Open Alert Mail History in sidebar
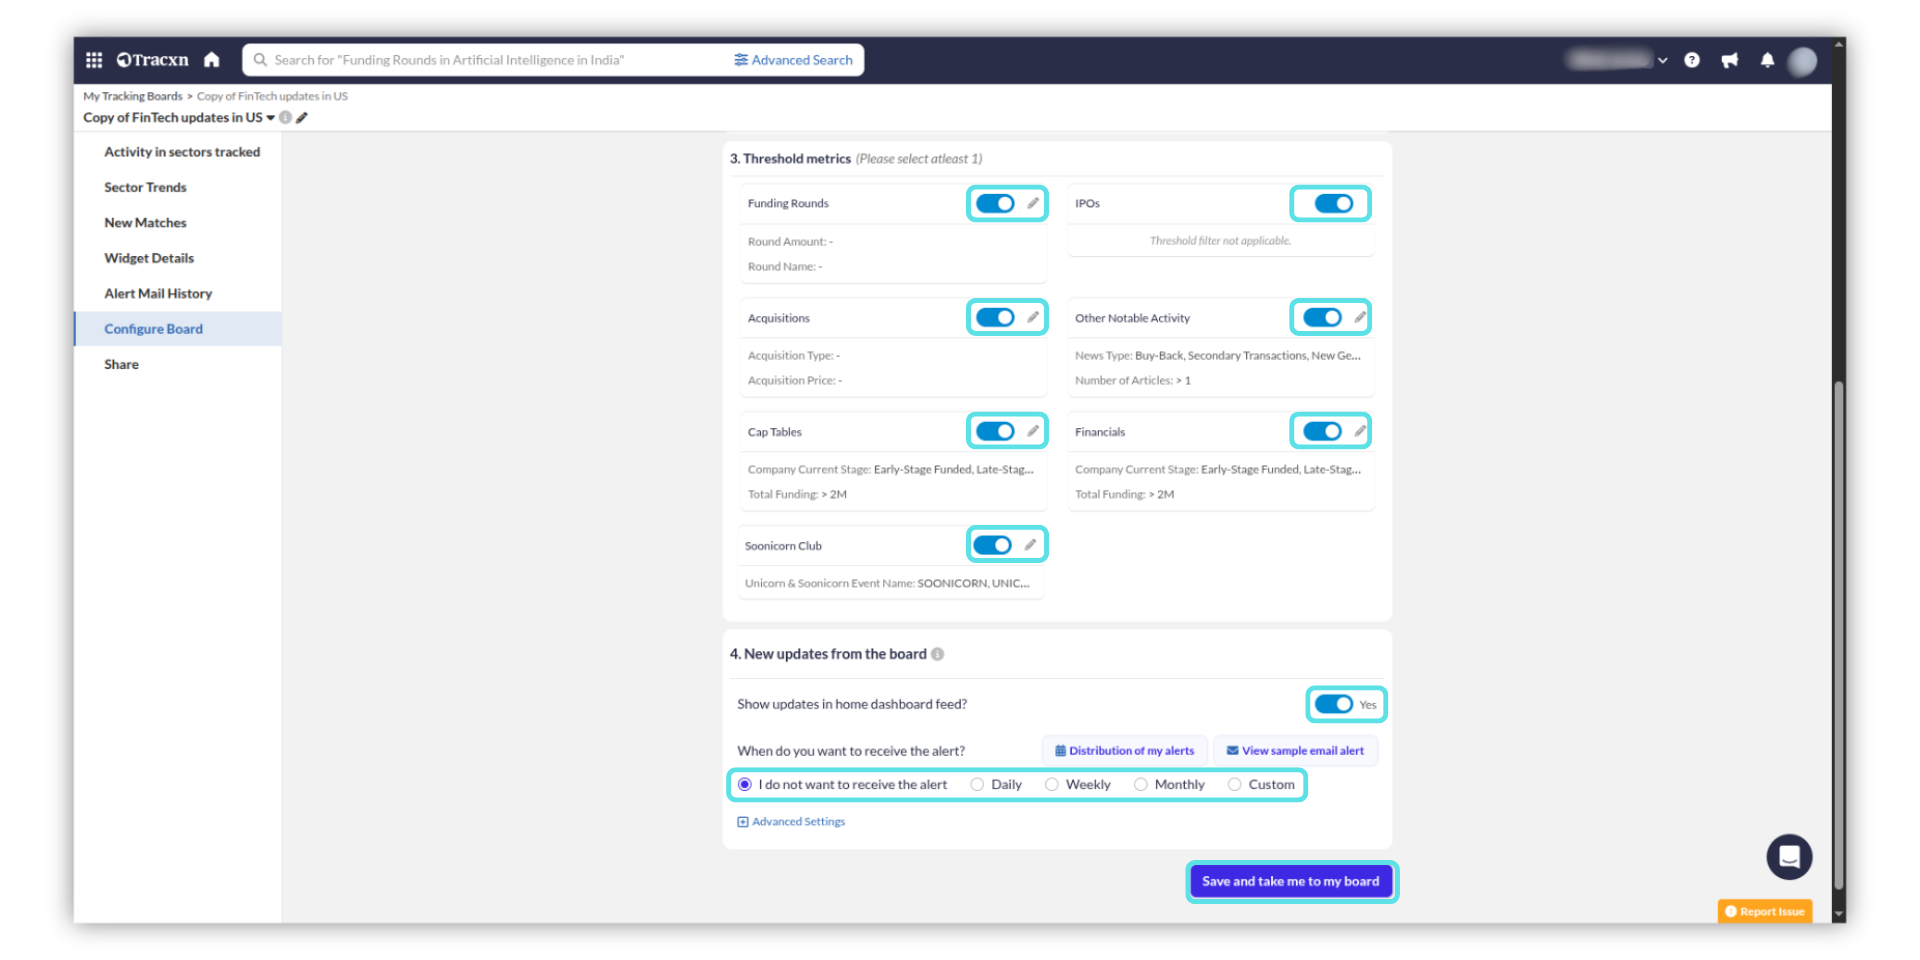 pos(158,294)
